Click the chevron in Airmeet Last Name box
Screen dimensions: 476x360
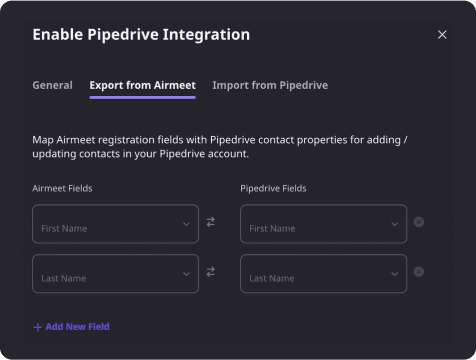pyautogui.click(x=186, y=274)
